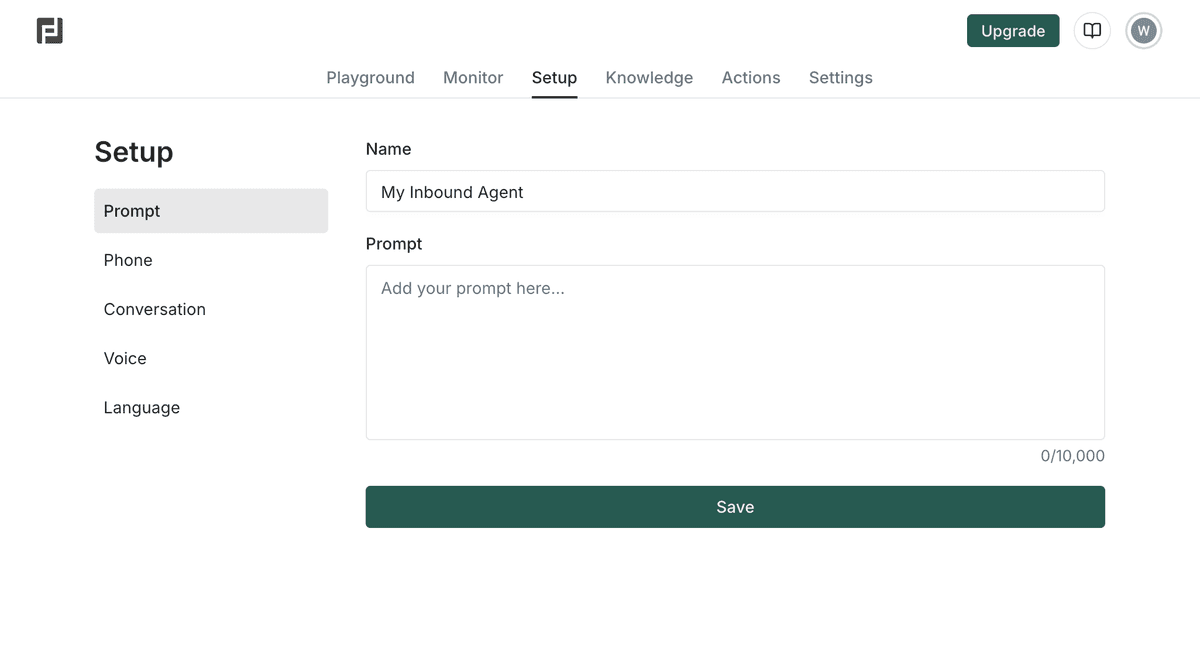This screenshot has height=661, width=1200.
Task: Click inside the empty Prompt text area
Action: pos(735,350)
